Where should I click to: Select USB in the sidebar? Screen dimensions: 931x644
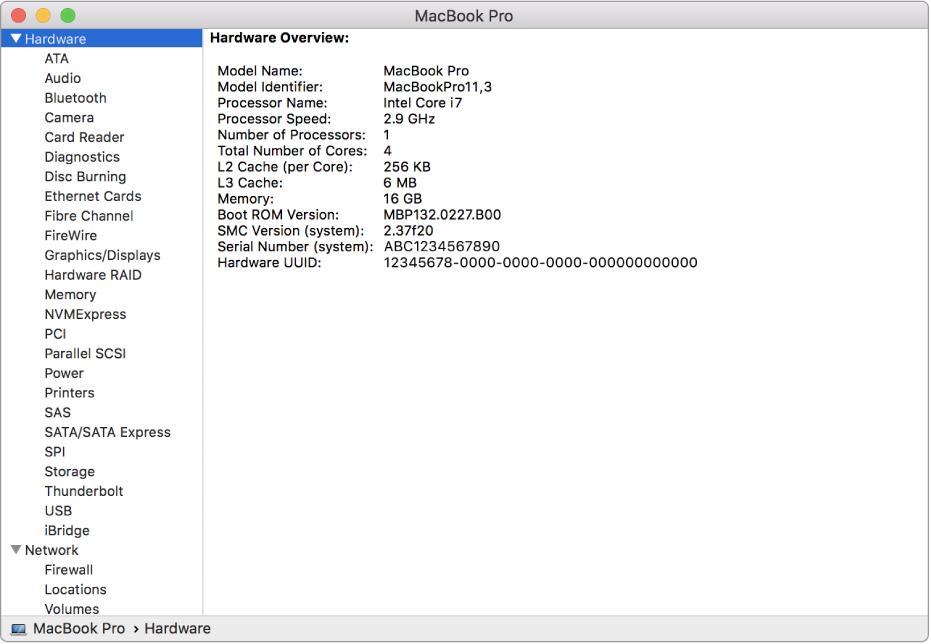(x=58, y=511)
